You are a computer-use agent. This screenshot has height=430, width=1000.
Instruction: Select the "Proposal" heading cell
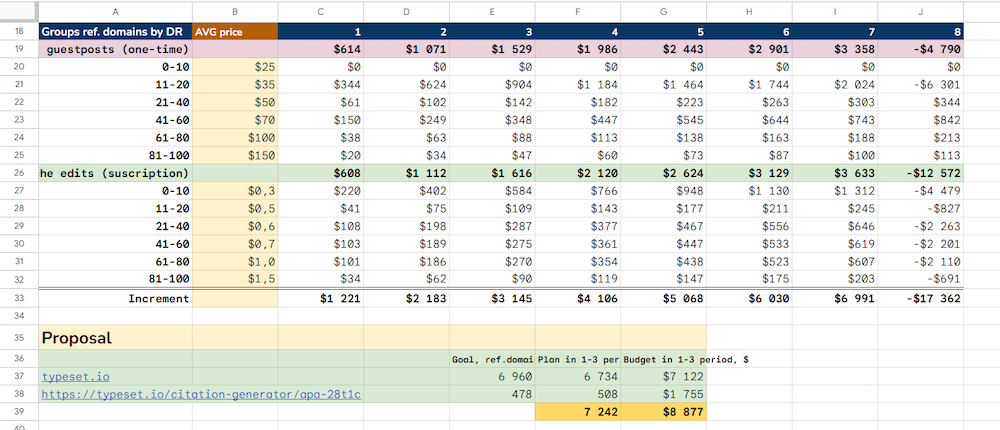tap(114, 337)
